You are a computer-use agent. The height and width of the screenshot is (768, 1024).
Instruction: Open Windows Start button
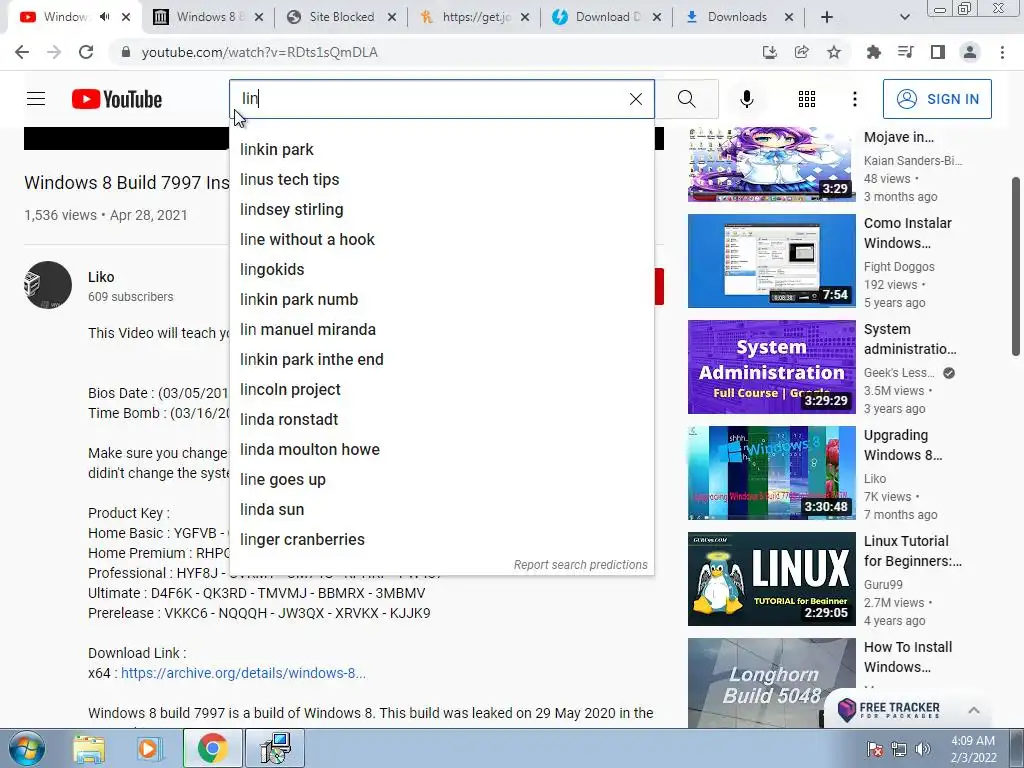pyautogui.click(x=26, y=748)
